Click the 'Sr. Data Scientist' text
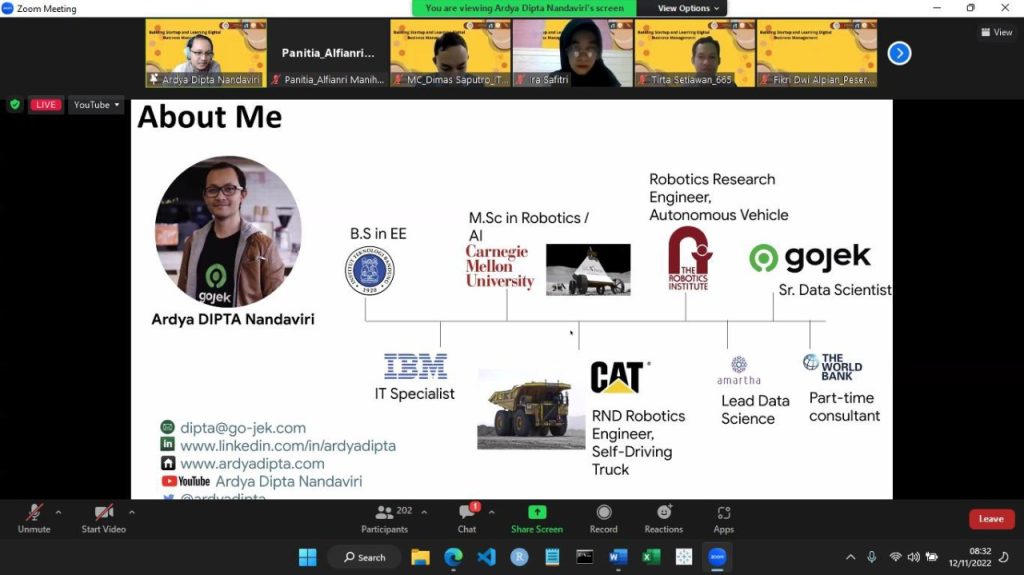 pos(835,290)
